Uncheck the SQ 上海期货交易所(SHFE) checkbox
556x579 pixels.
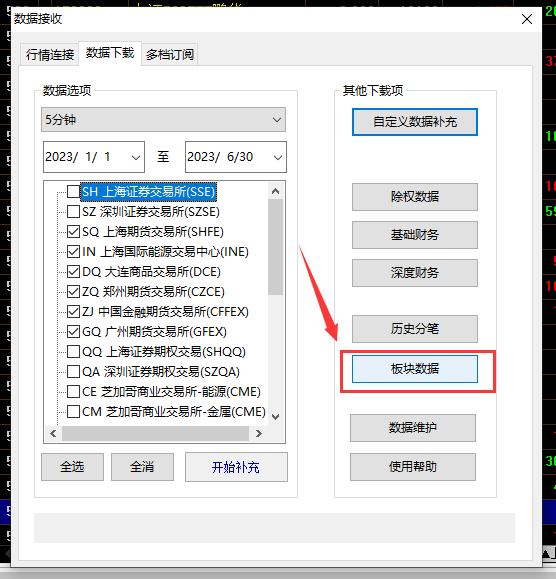(x=73, y=232)
